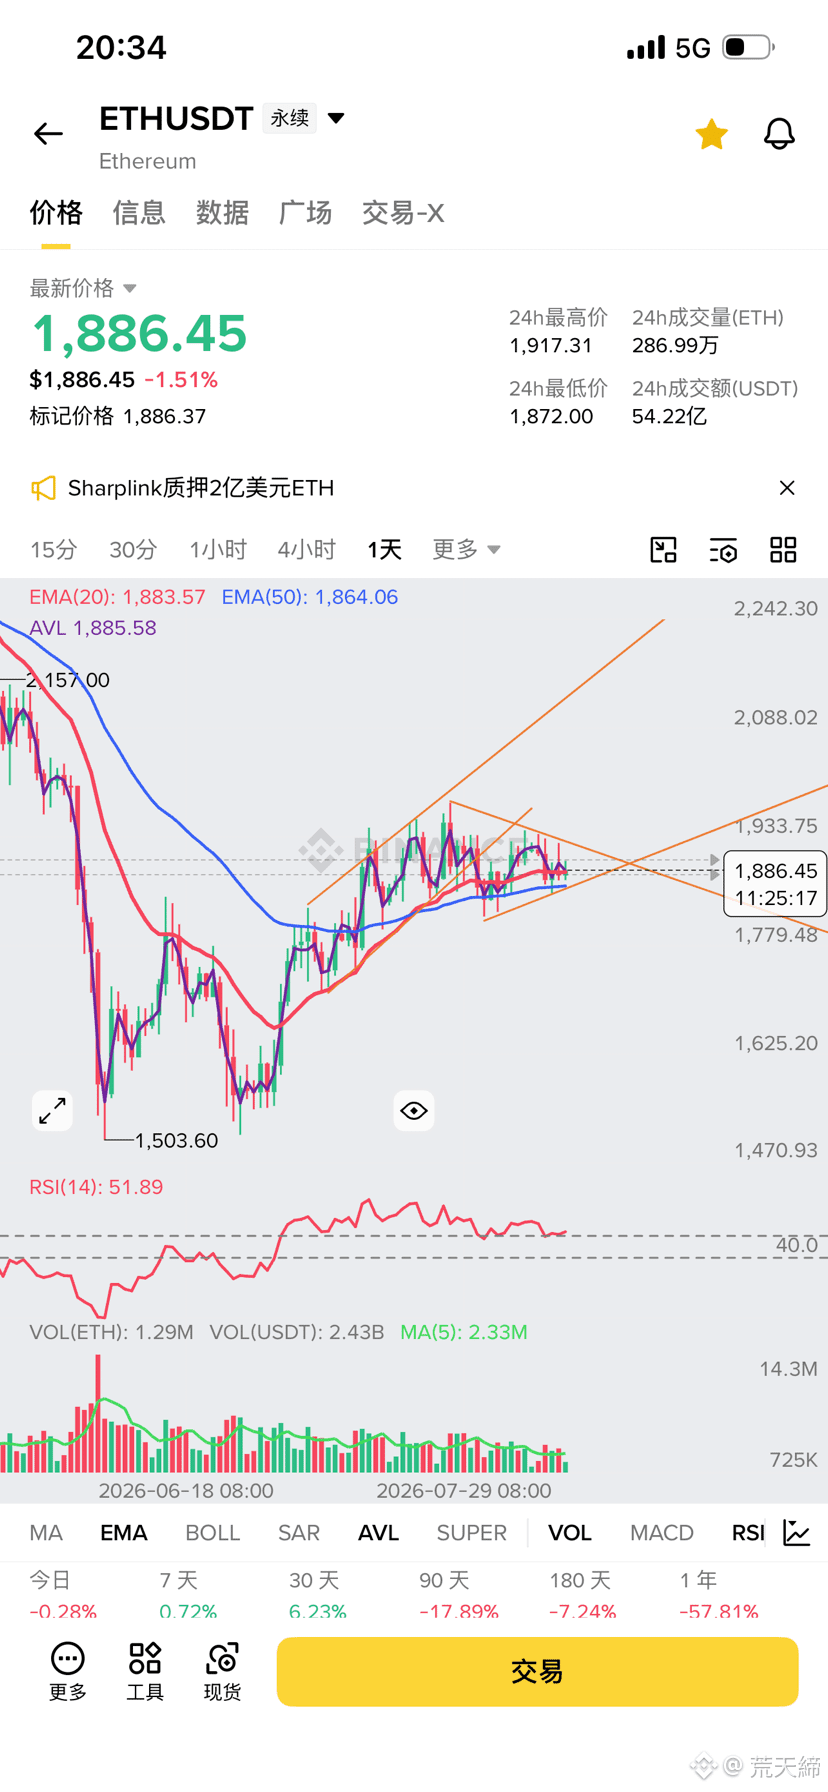Select the 4小时 timeframe
Image resolution: width=828 pixels, height=1792 pixels.
306,549
